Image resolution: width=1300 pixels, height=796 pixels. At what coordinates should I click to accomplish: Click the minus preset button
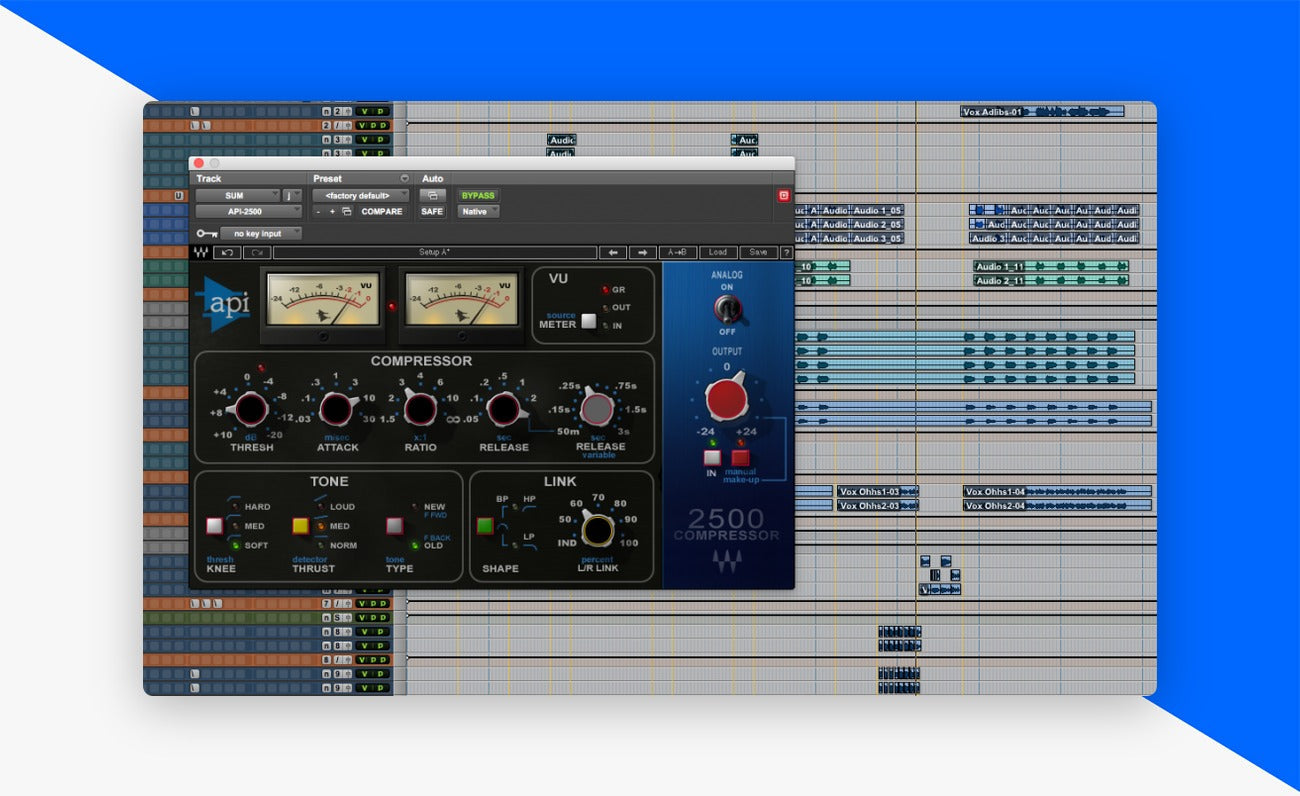tap(318, 212)
